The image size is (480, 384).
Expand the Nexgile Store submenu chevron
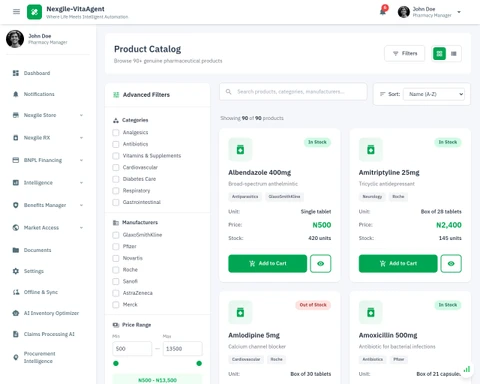pyautogui.click(x=81, y=115)
